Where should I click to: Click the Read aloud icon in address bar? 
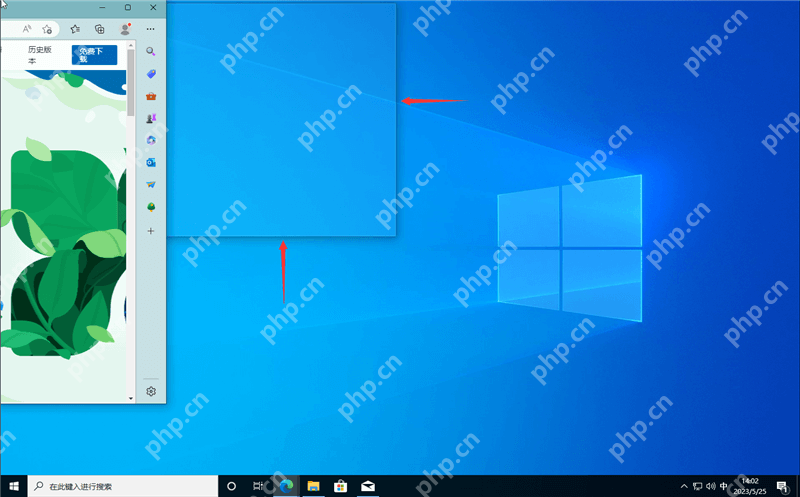click(x=27, y=29)
